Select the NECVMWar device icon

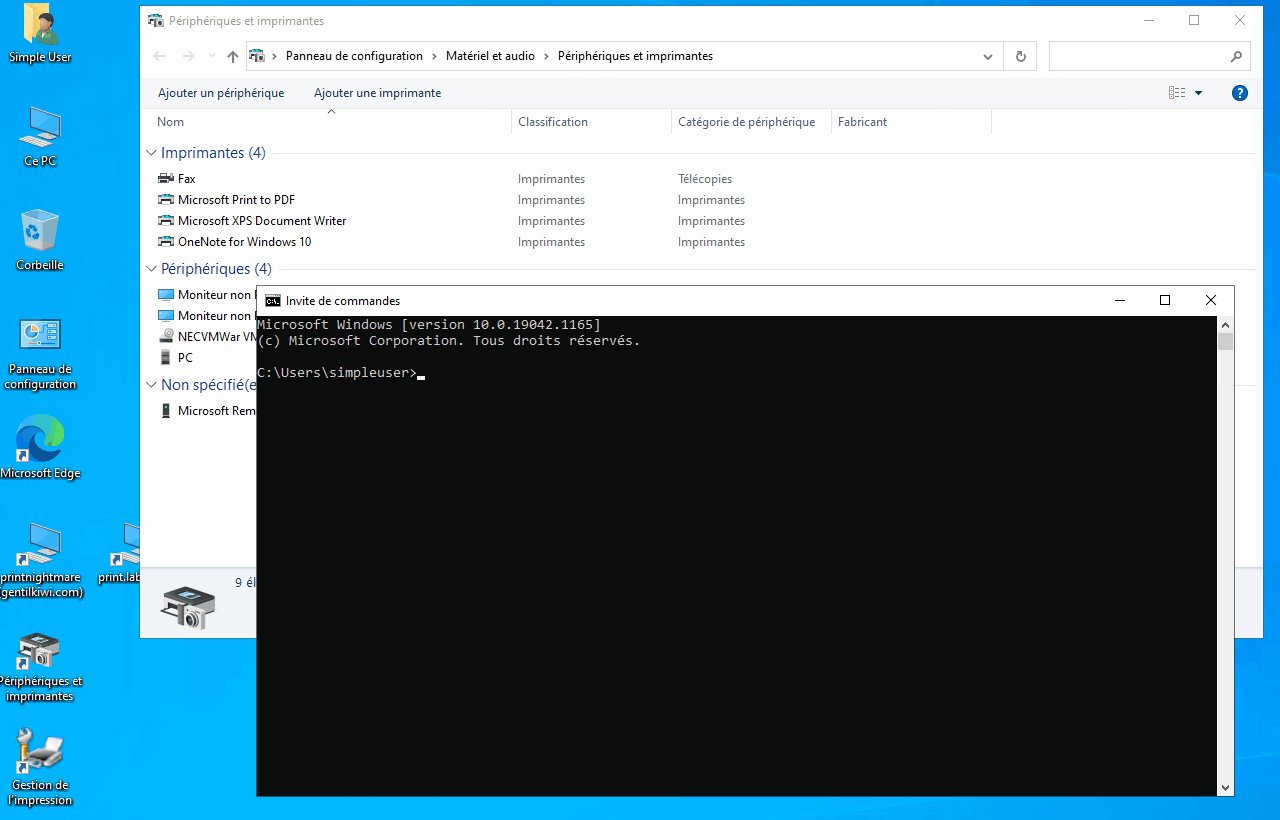(166, 337)
